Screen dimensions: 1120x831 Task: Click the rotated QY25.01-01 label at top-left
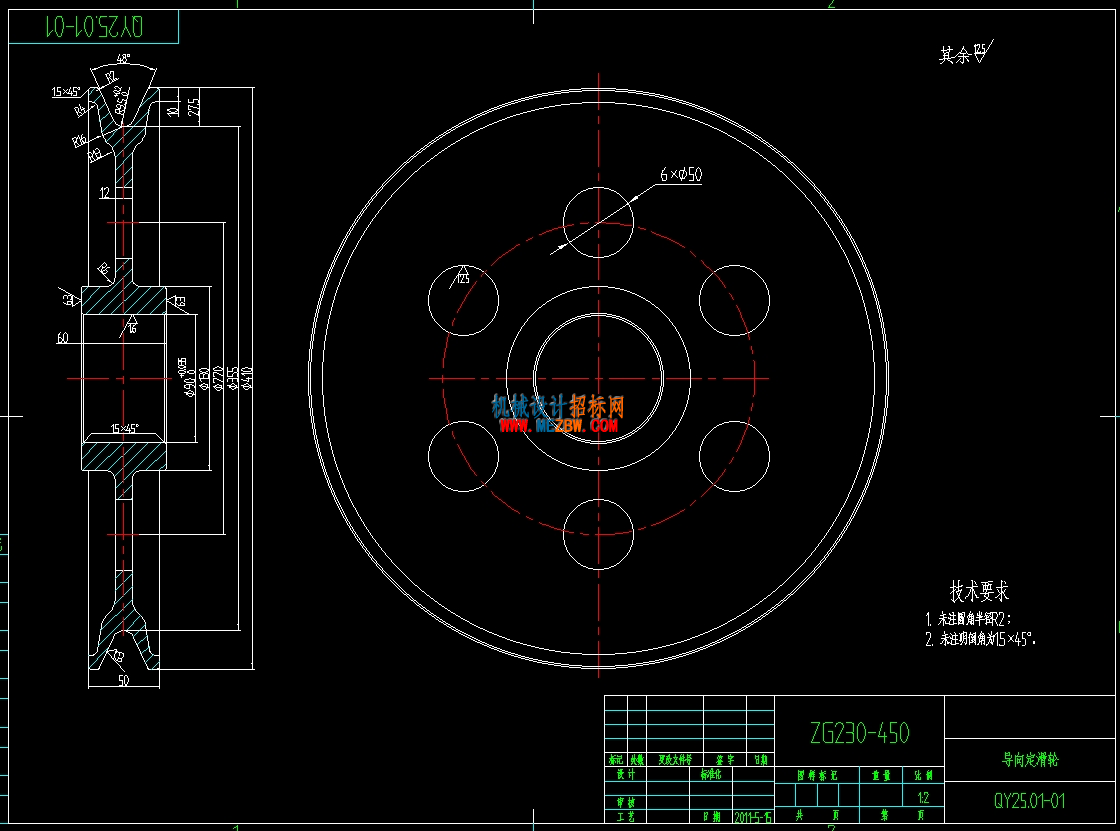tap(94, 27)
